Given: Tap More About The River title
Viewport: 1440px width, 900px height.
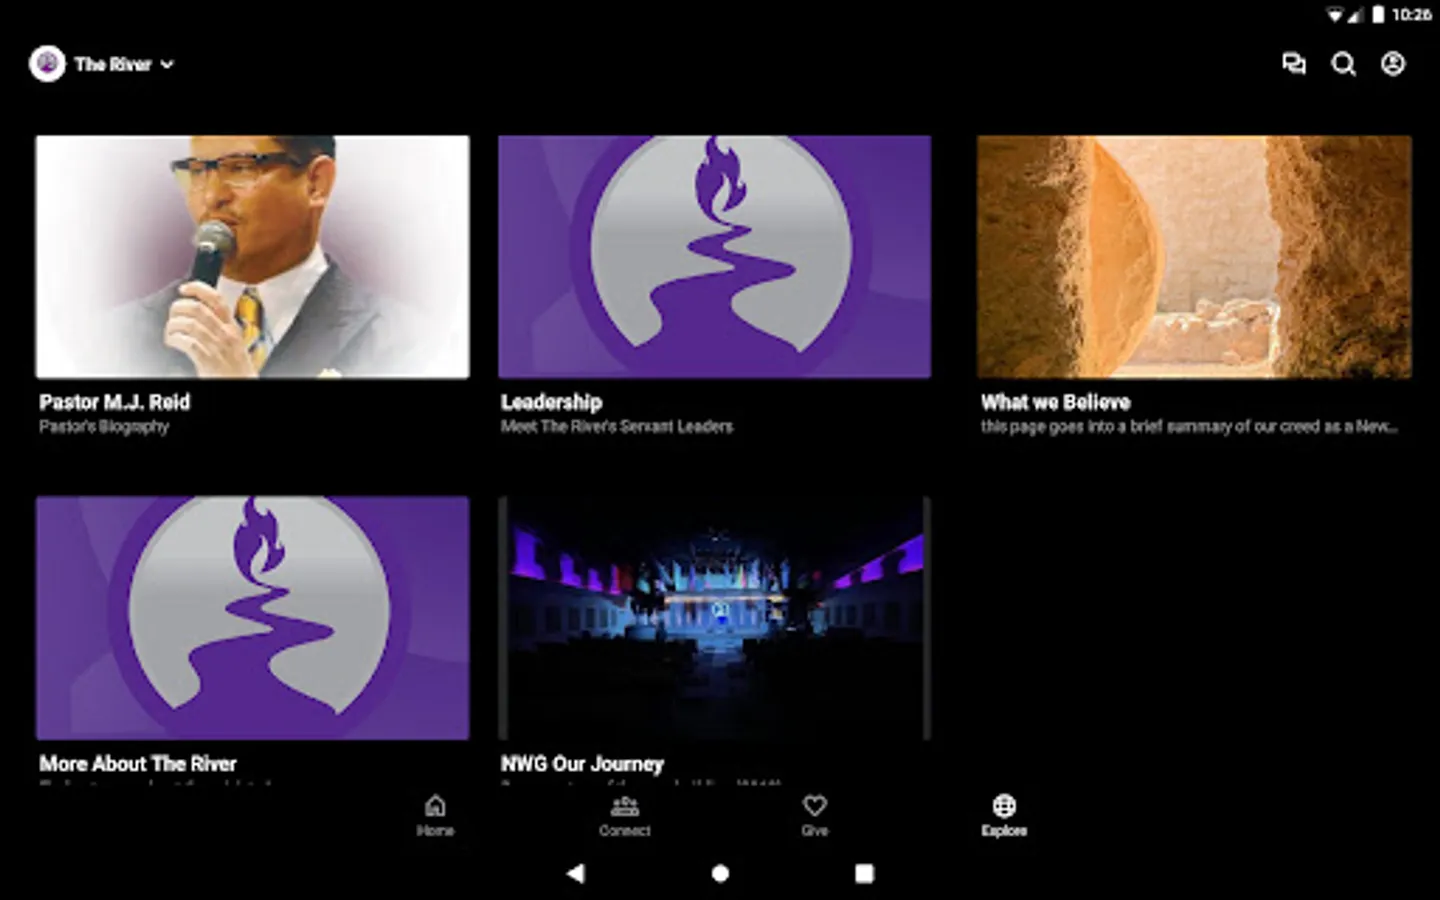Looking at the screenshot, I should click(138, 763).
